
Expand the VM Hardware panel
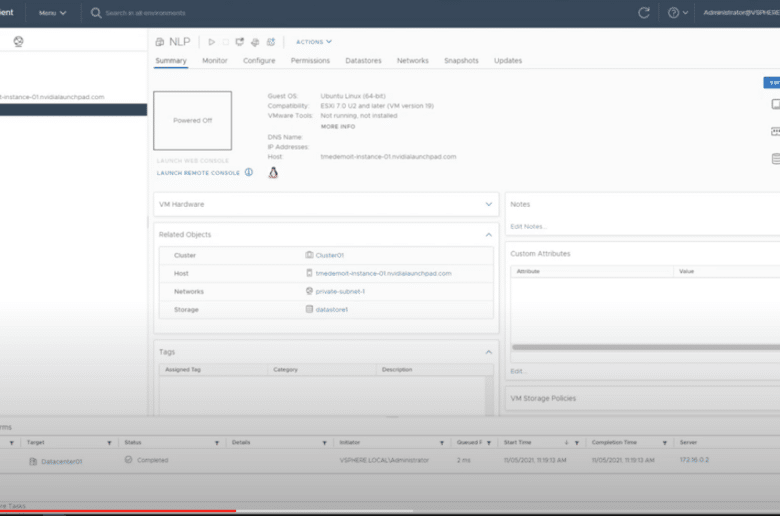click(x=488, y=204)
